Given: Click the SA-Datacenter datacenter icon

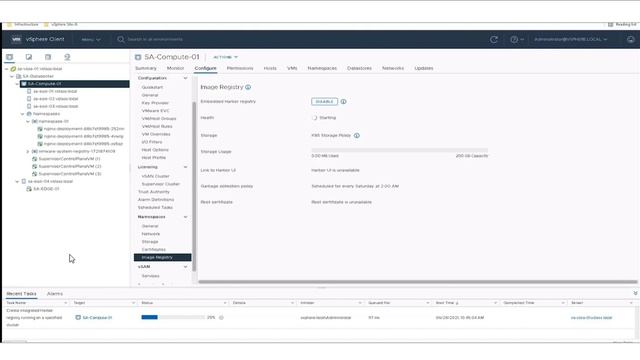Looking at the screenshot, I should (x=19, y=76).
